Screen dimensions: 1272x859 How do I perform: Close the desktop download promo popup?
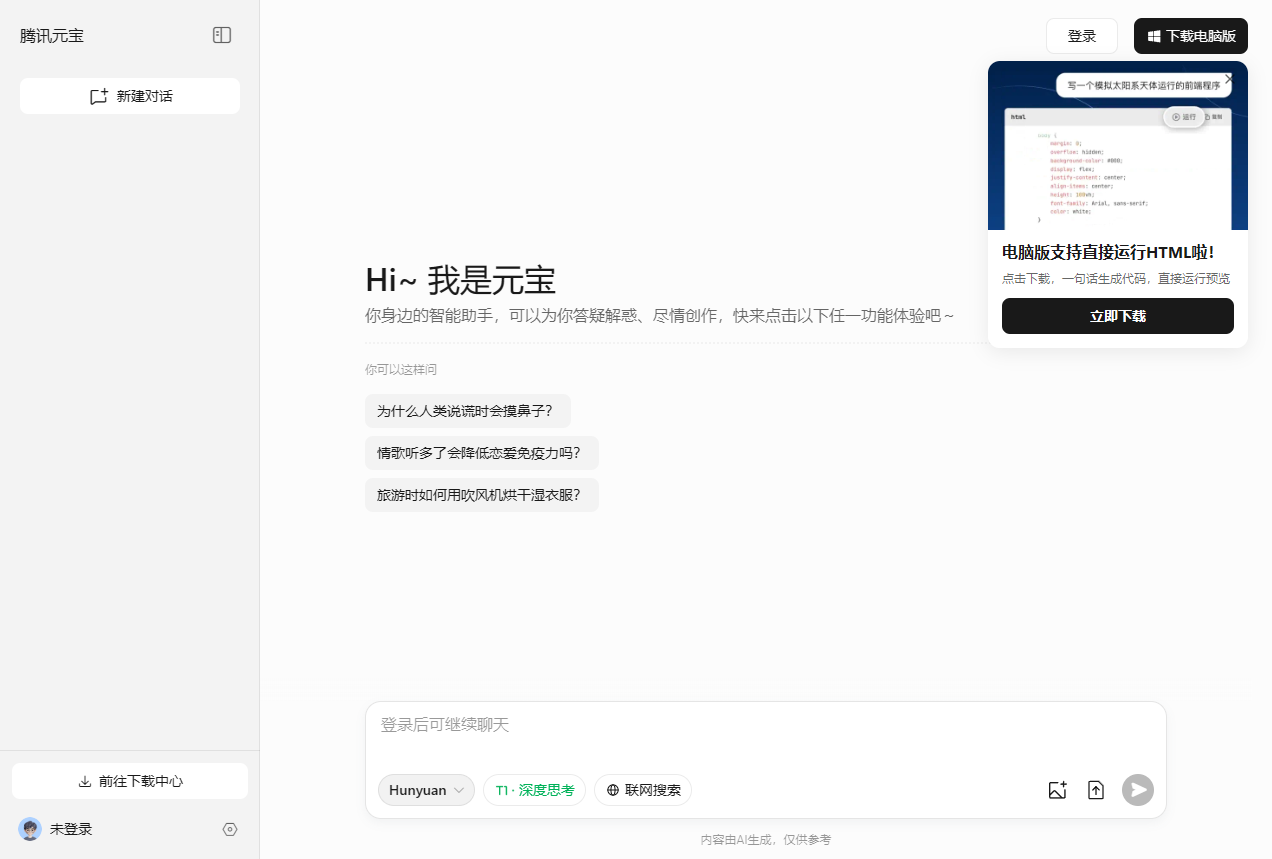click(x=1229, y=78)
